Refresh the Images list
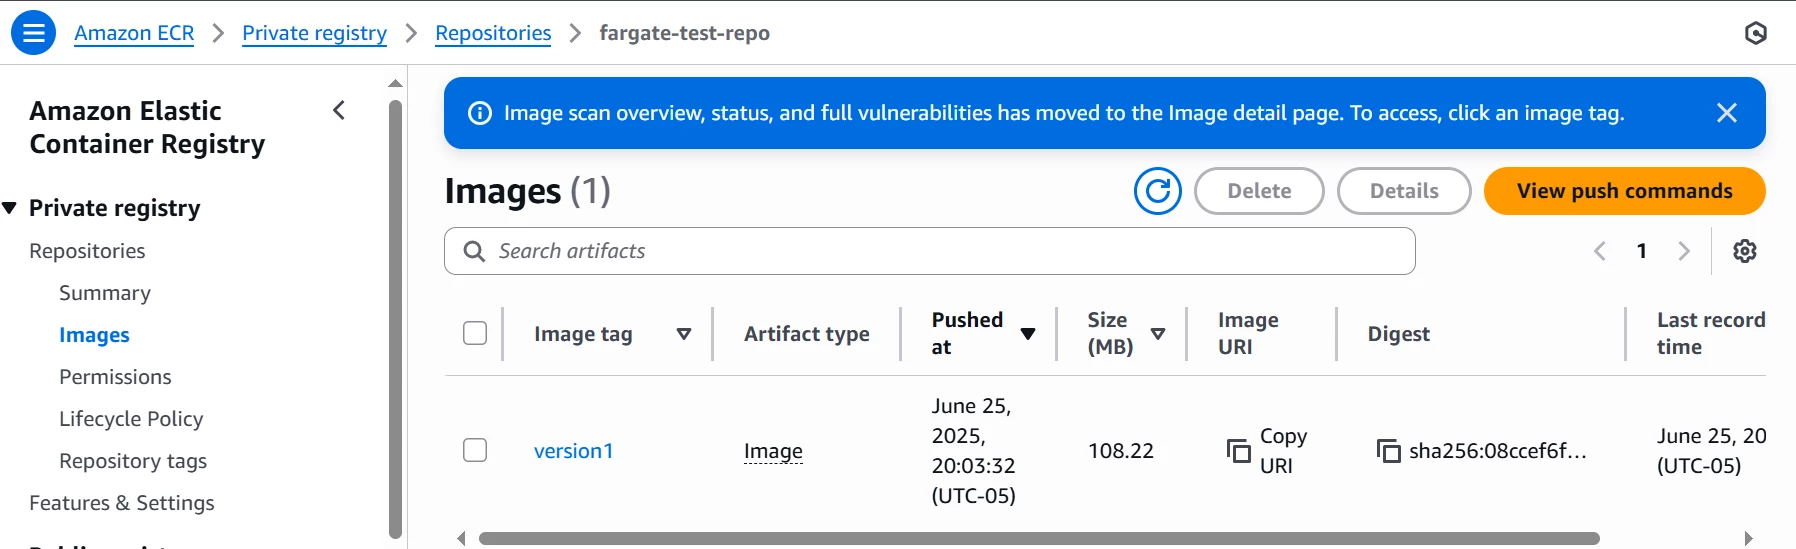The width and height of the screenshot is (1796, 549). (1158, 191)
